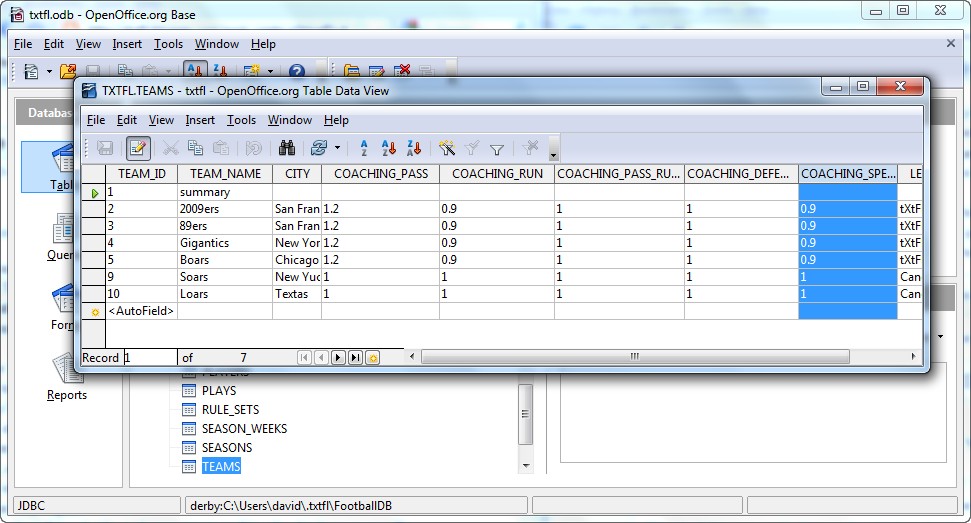Click the Undo data entry icon

tap(253, 148)
